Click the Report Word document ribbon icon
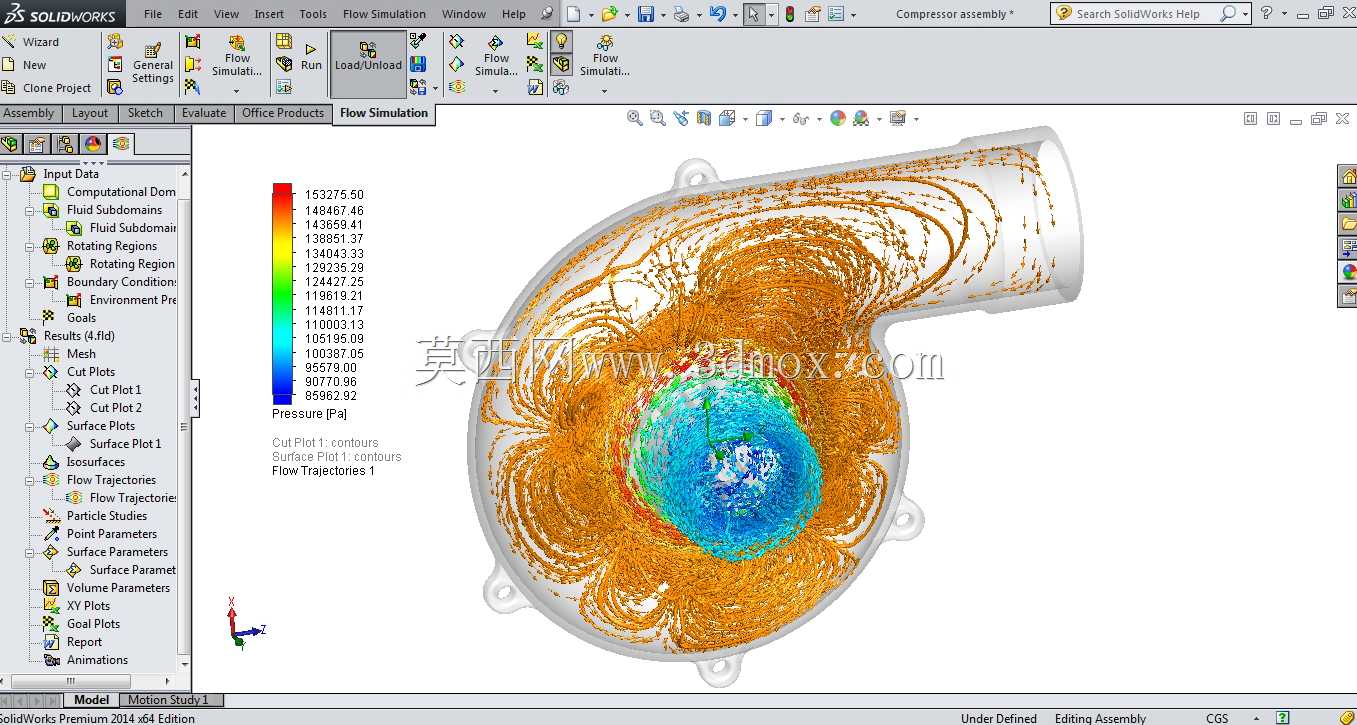This screenshot has width=1357, height=725. coord(535,87)
